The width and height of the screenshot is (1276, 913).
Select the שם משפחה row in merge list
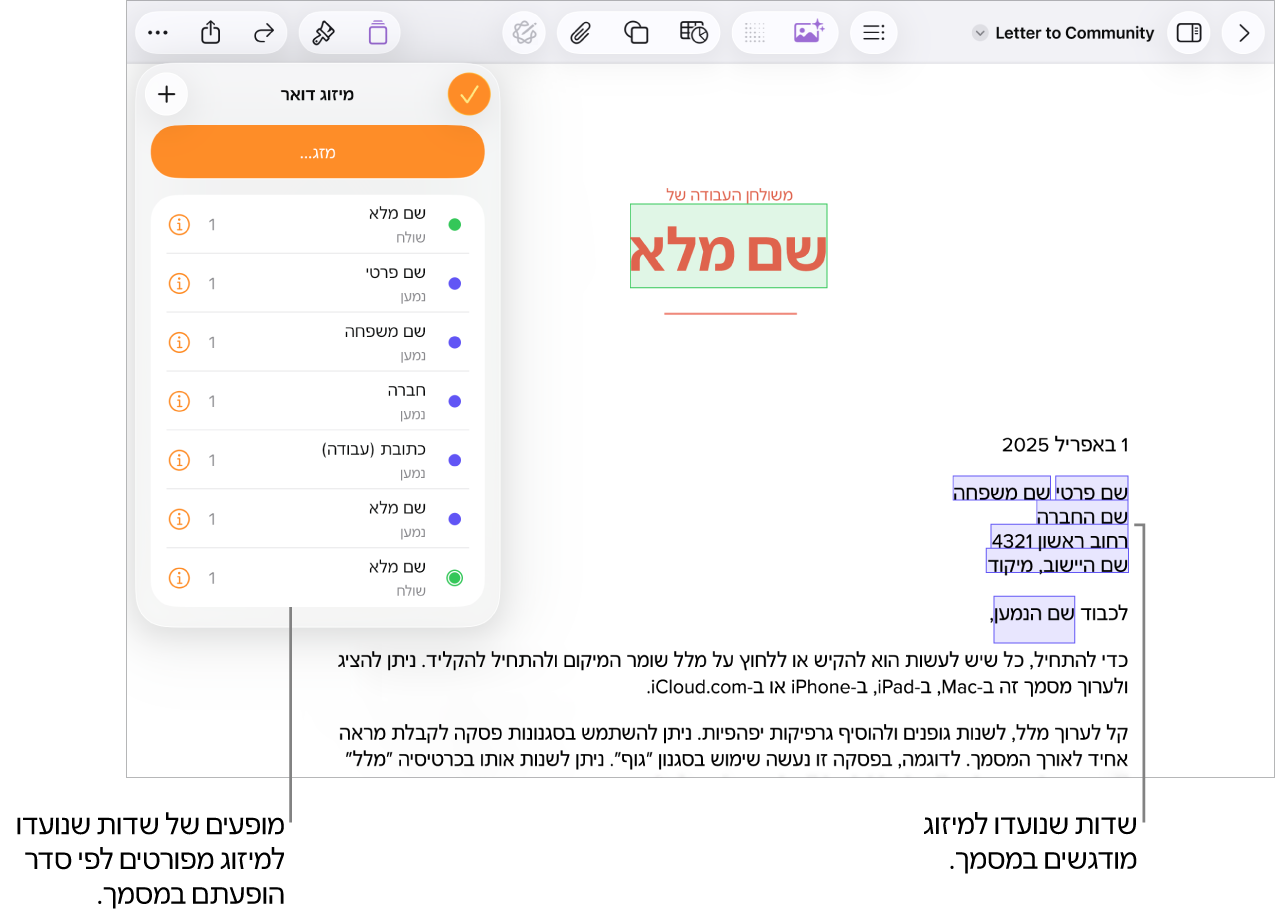[x=318, y=343]
